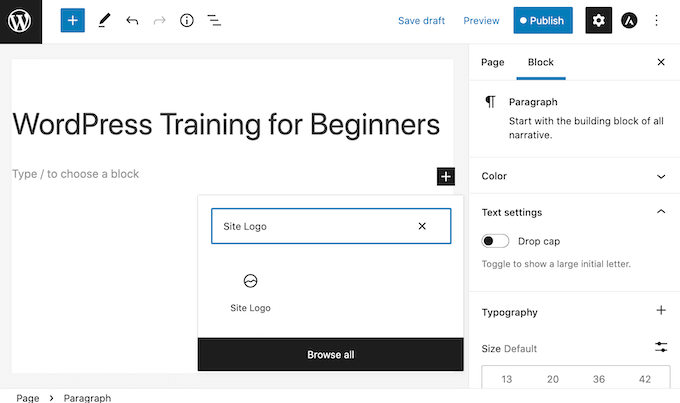Screen dimensions: 680x403
Task: Undo the last change
Action: click(132, 21)
